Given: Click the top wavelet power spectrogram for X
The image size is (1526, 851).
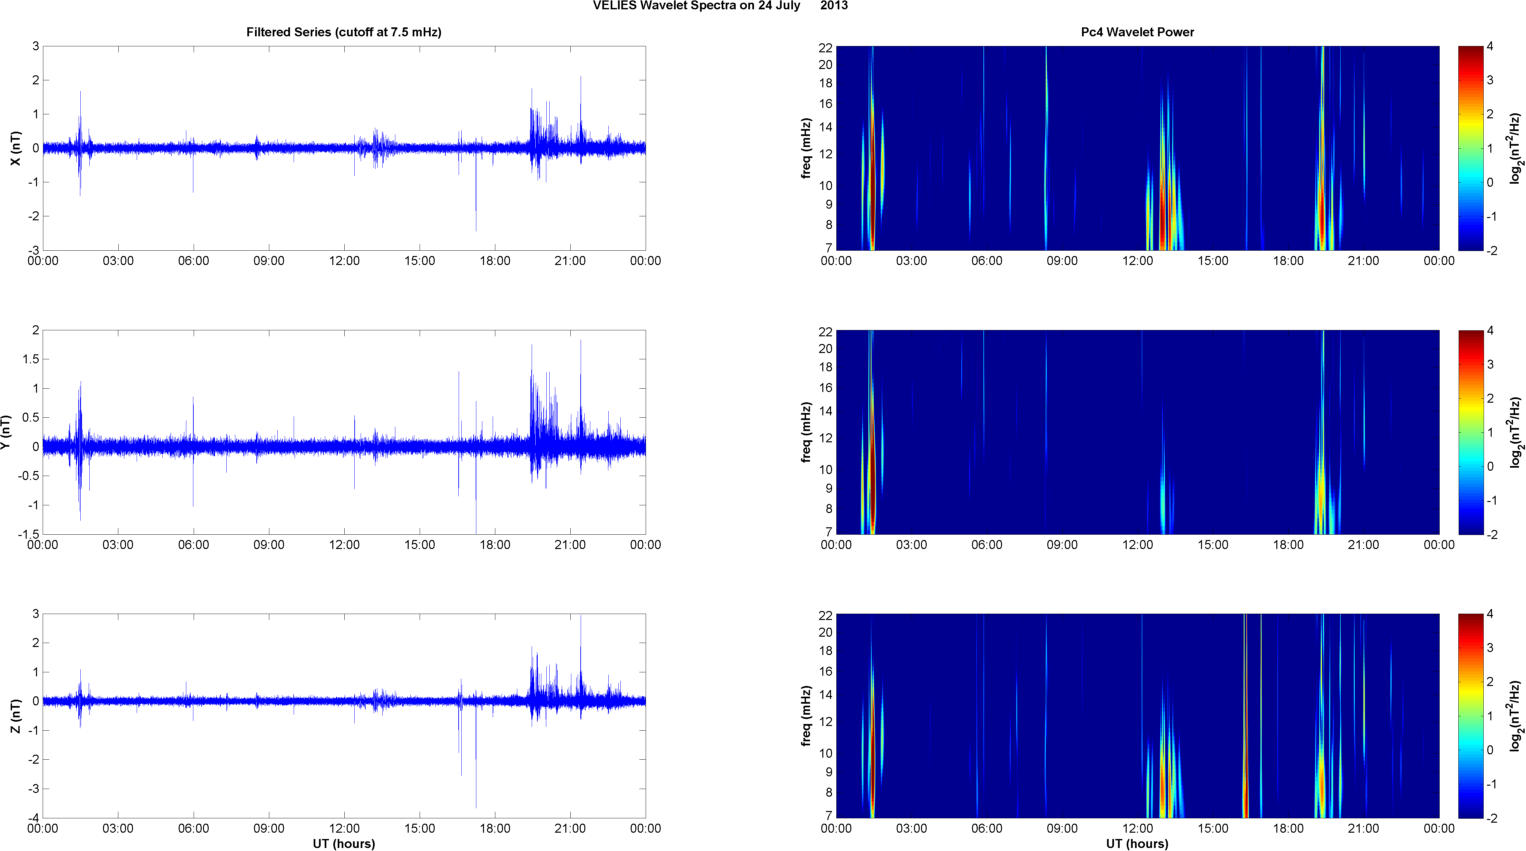Looking at the screenshot, I should coord(1137,148).
